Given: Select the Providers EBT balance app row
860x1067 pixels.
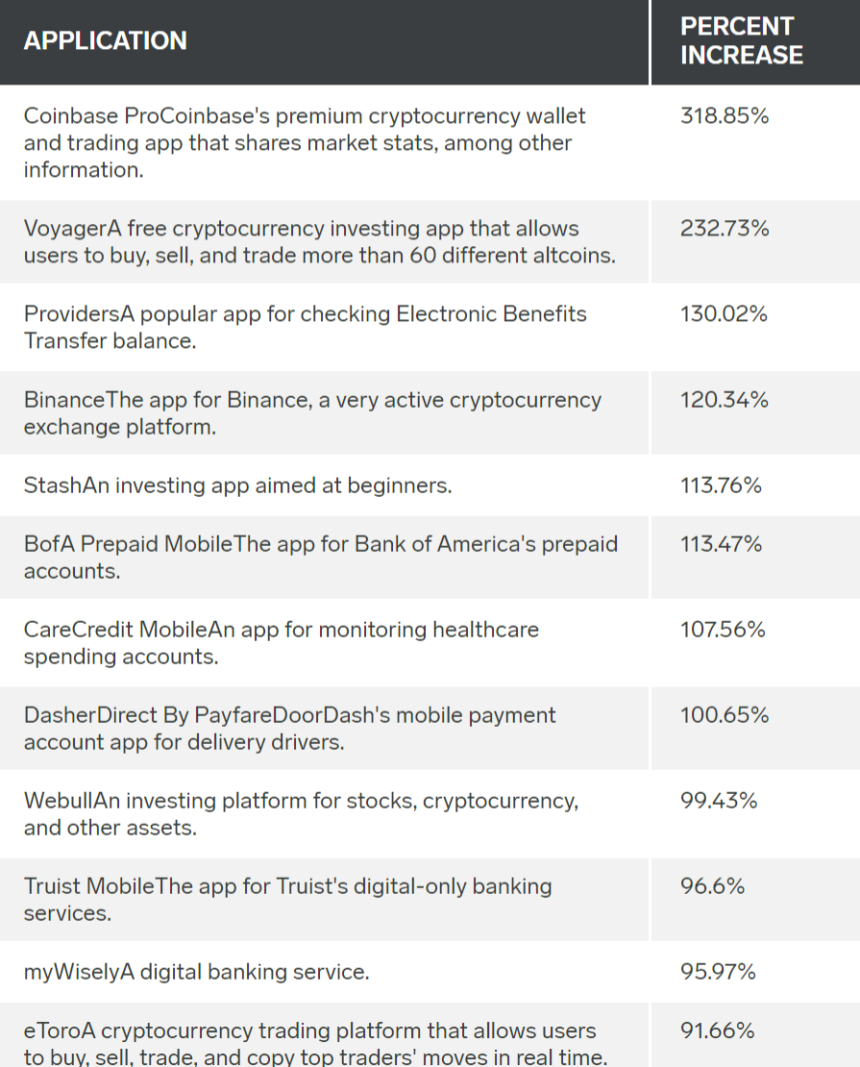Looking at the screenshot, I should pos(305,327).
